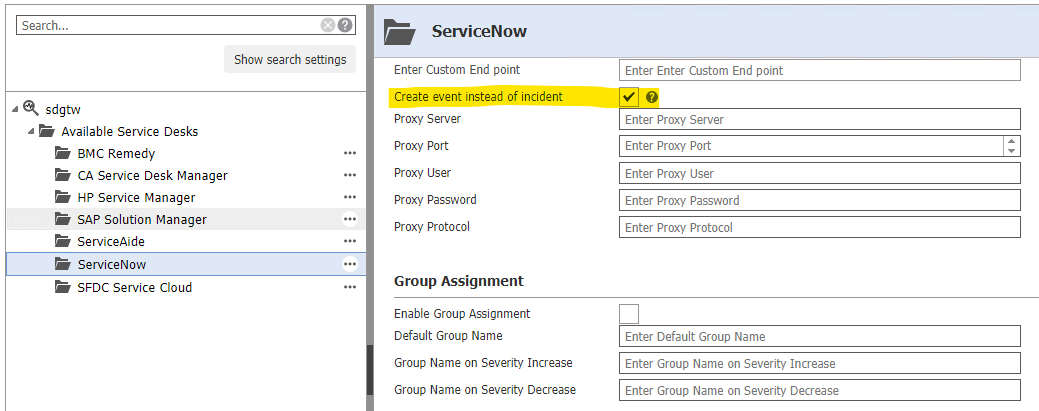The image size is (1039, 411).
Task: Click the Proxy Server input field
Action: (x=819, y=120)
